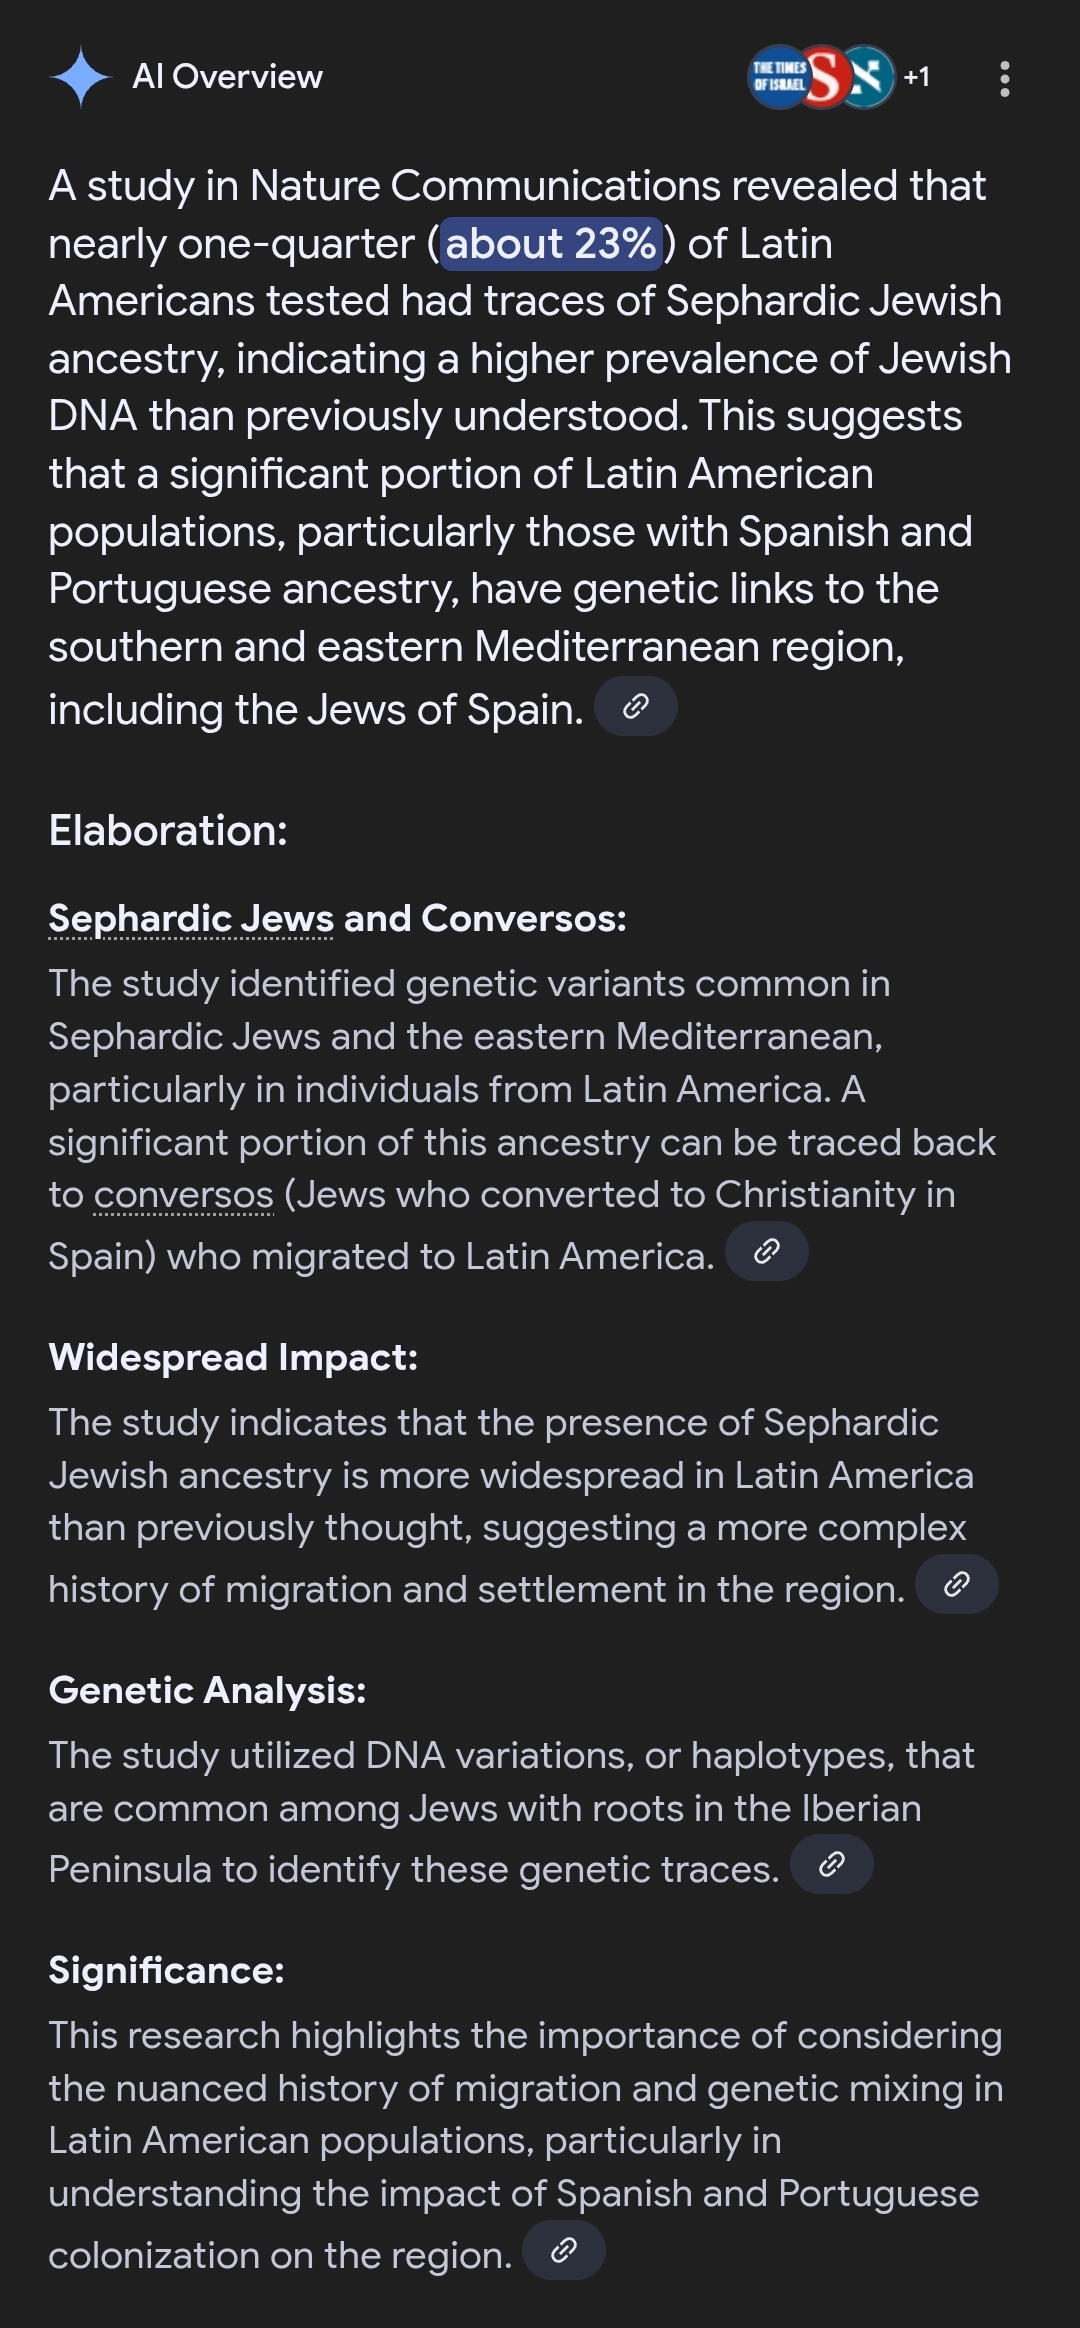Open link chip after 'Jews of Spain'
This screenshot has width=1080, height=2328.
(x=636, y=707)
